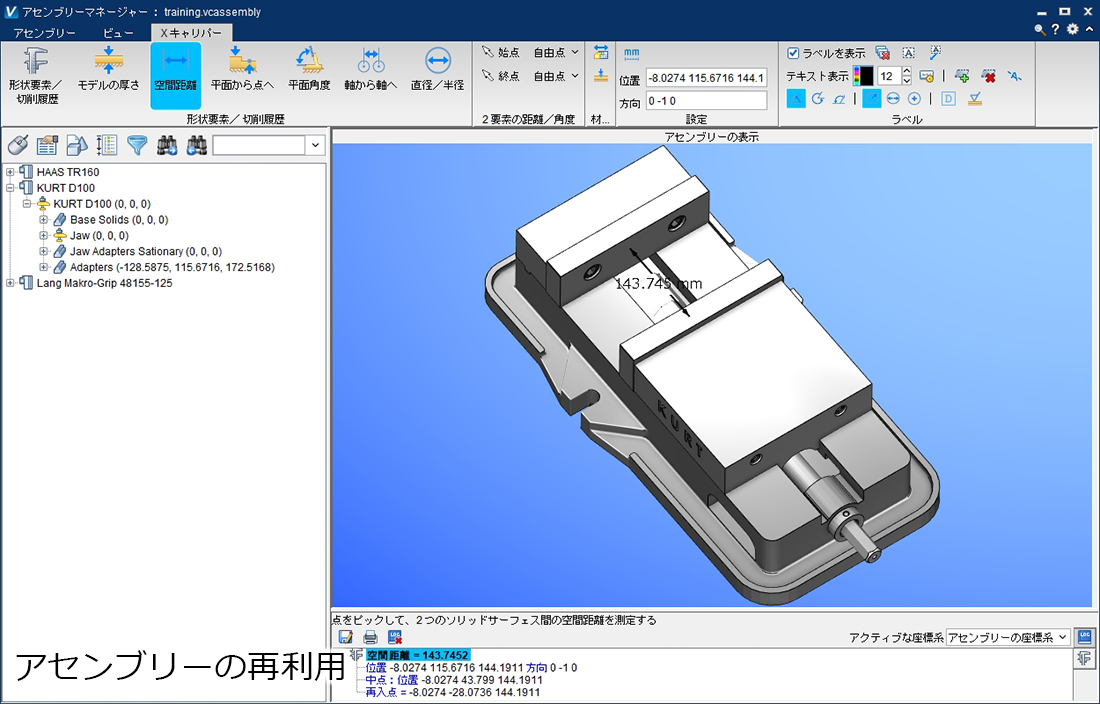Viewport: 1100px width, 704px height.
Task: Click the 中点：位置 result line
Action: pyautogui.click(x=454, y=680)
